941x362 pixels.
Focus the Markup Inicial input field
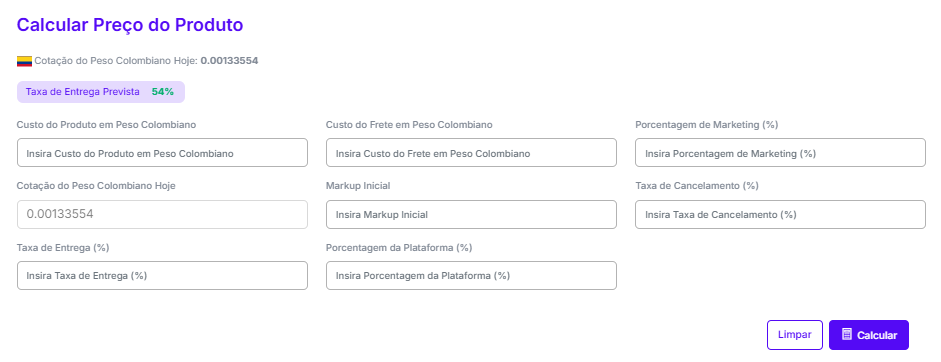(471, 214)
